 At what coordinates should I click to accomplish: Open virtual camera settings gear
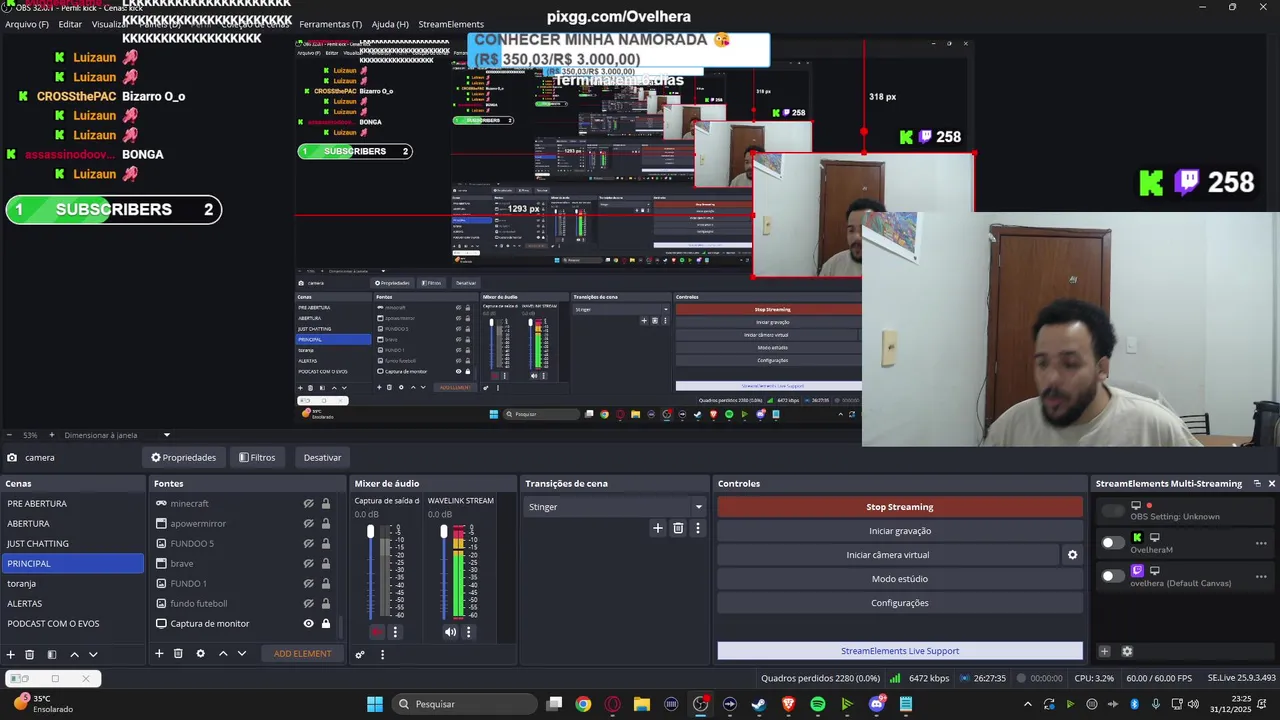(1072, 555)
